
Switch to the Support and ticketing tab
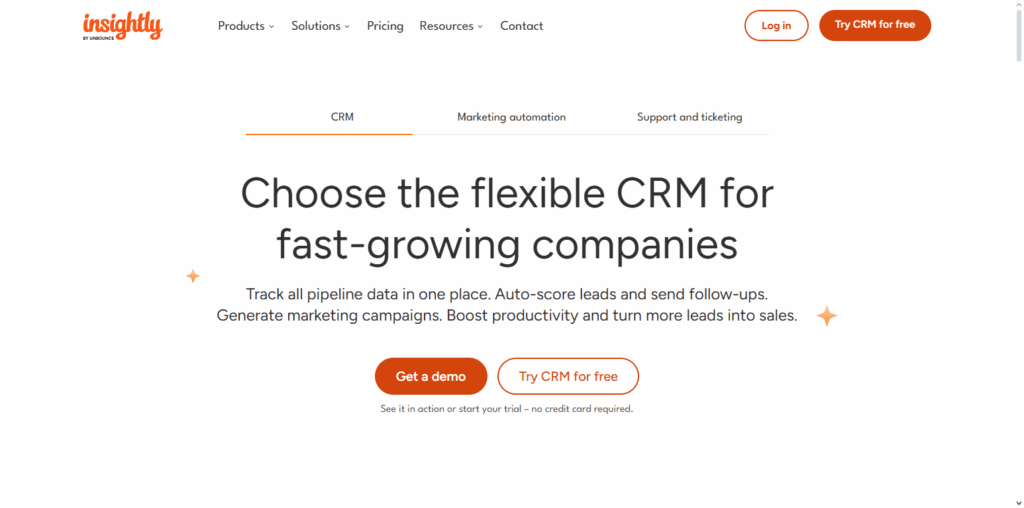click(689, 117)
